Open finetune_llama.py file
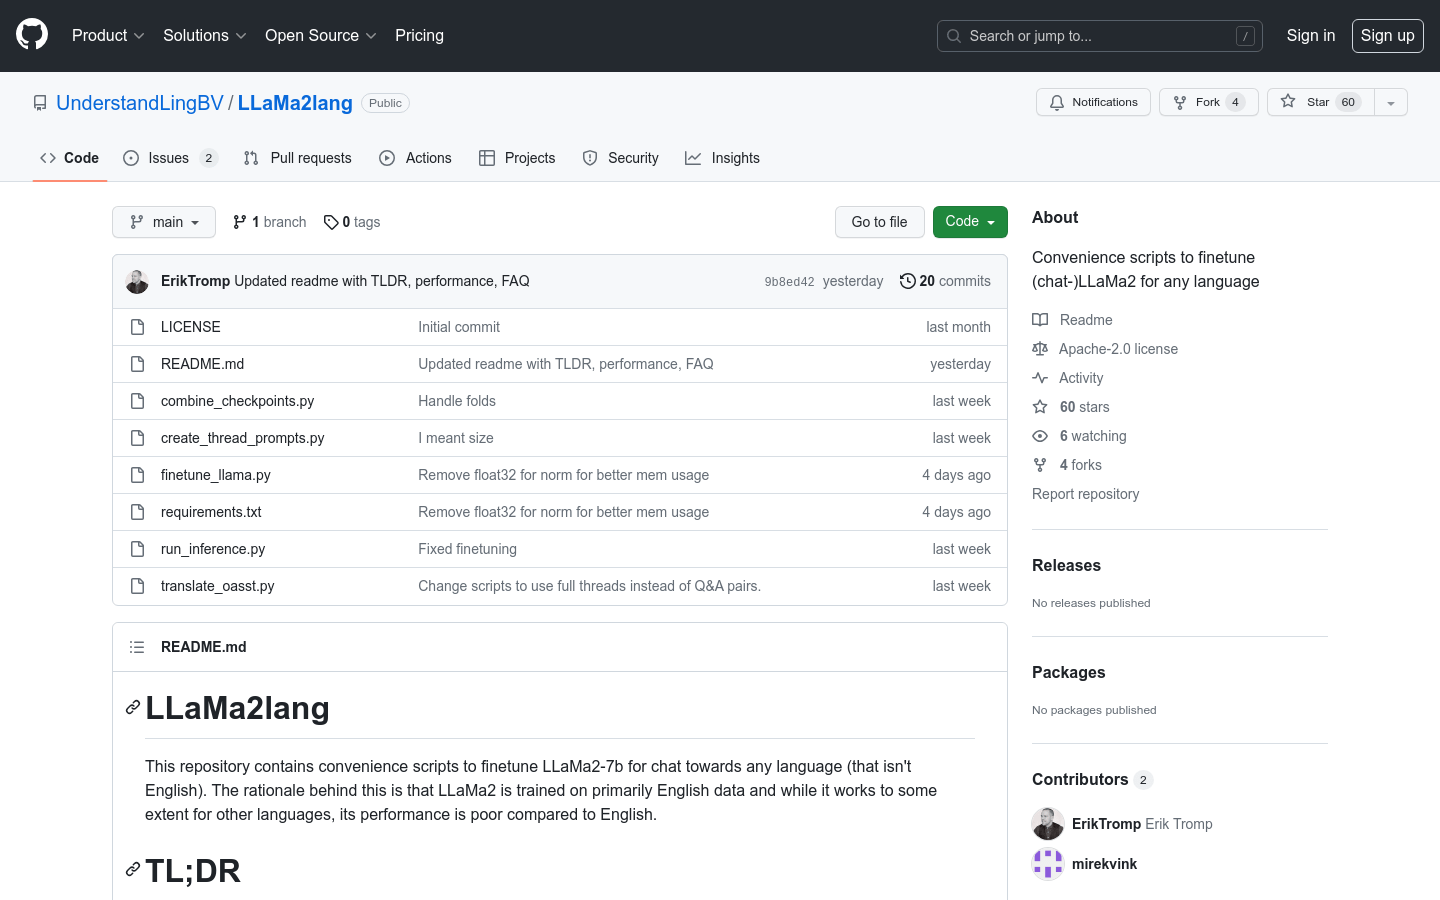This screenshot has height=900, width=1440. (x=216, y=475)
